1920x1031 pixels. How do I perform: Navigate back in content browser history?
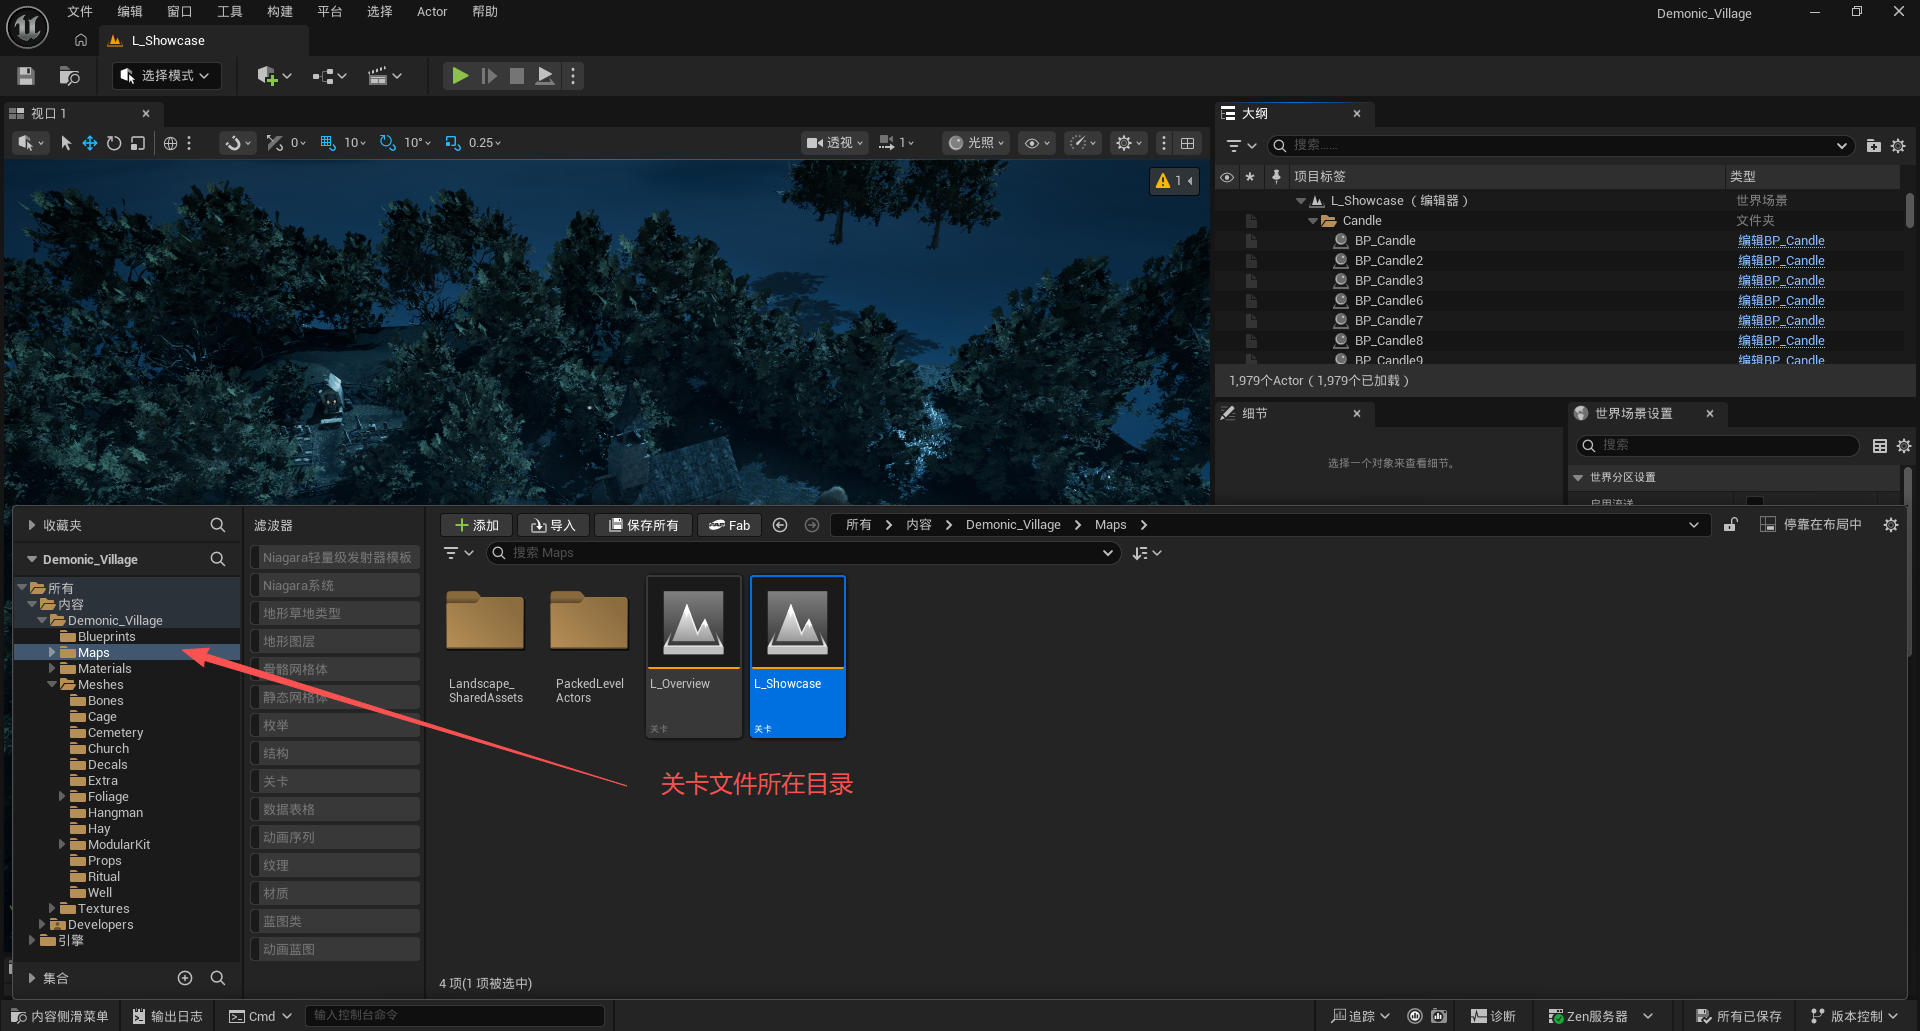tap(780, 525)
